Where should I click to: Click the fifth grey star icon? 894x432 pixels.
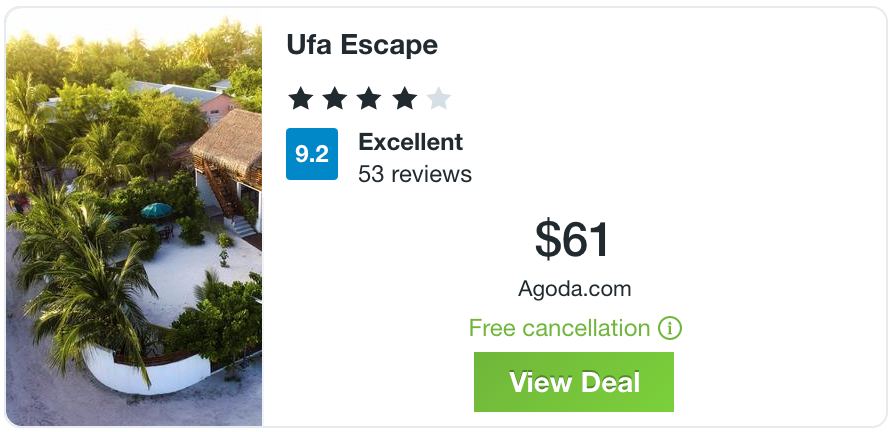pyautogui.click(x=438, y=98)
